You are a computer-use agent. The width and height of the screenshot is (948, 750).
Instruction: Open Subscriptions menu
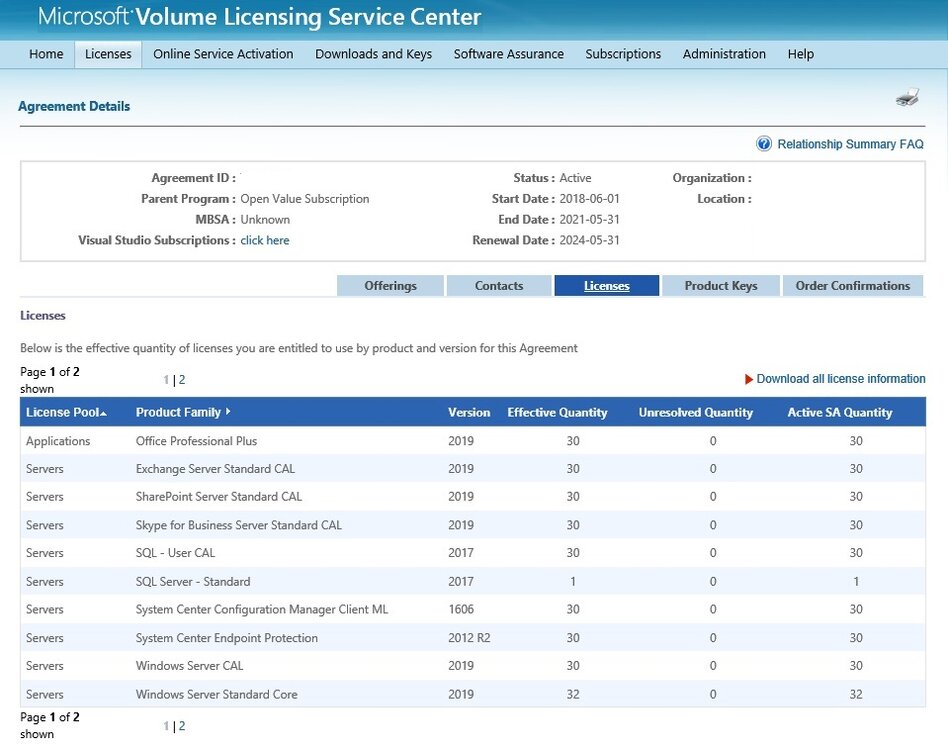click(623, 54)
